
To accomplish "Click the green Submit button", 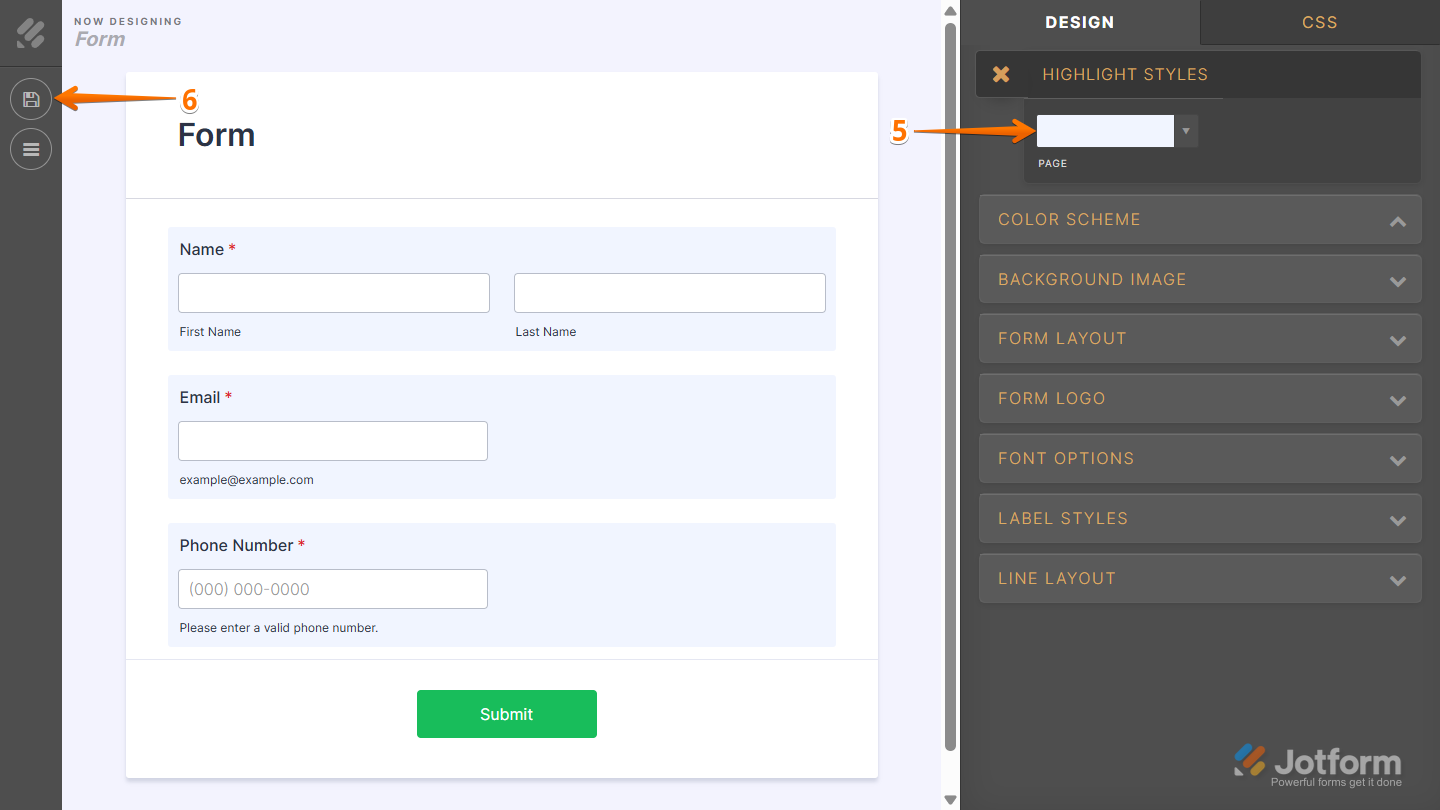I will [506, 713].
